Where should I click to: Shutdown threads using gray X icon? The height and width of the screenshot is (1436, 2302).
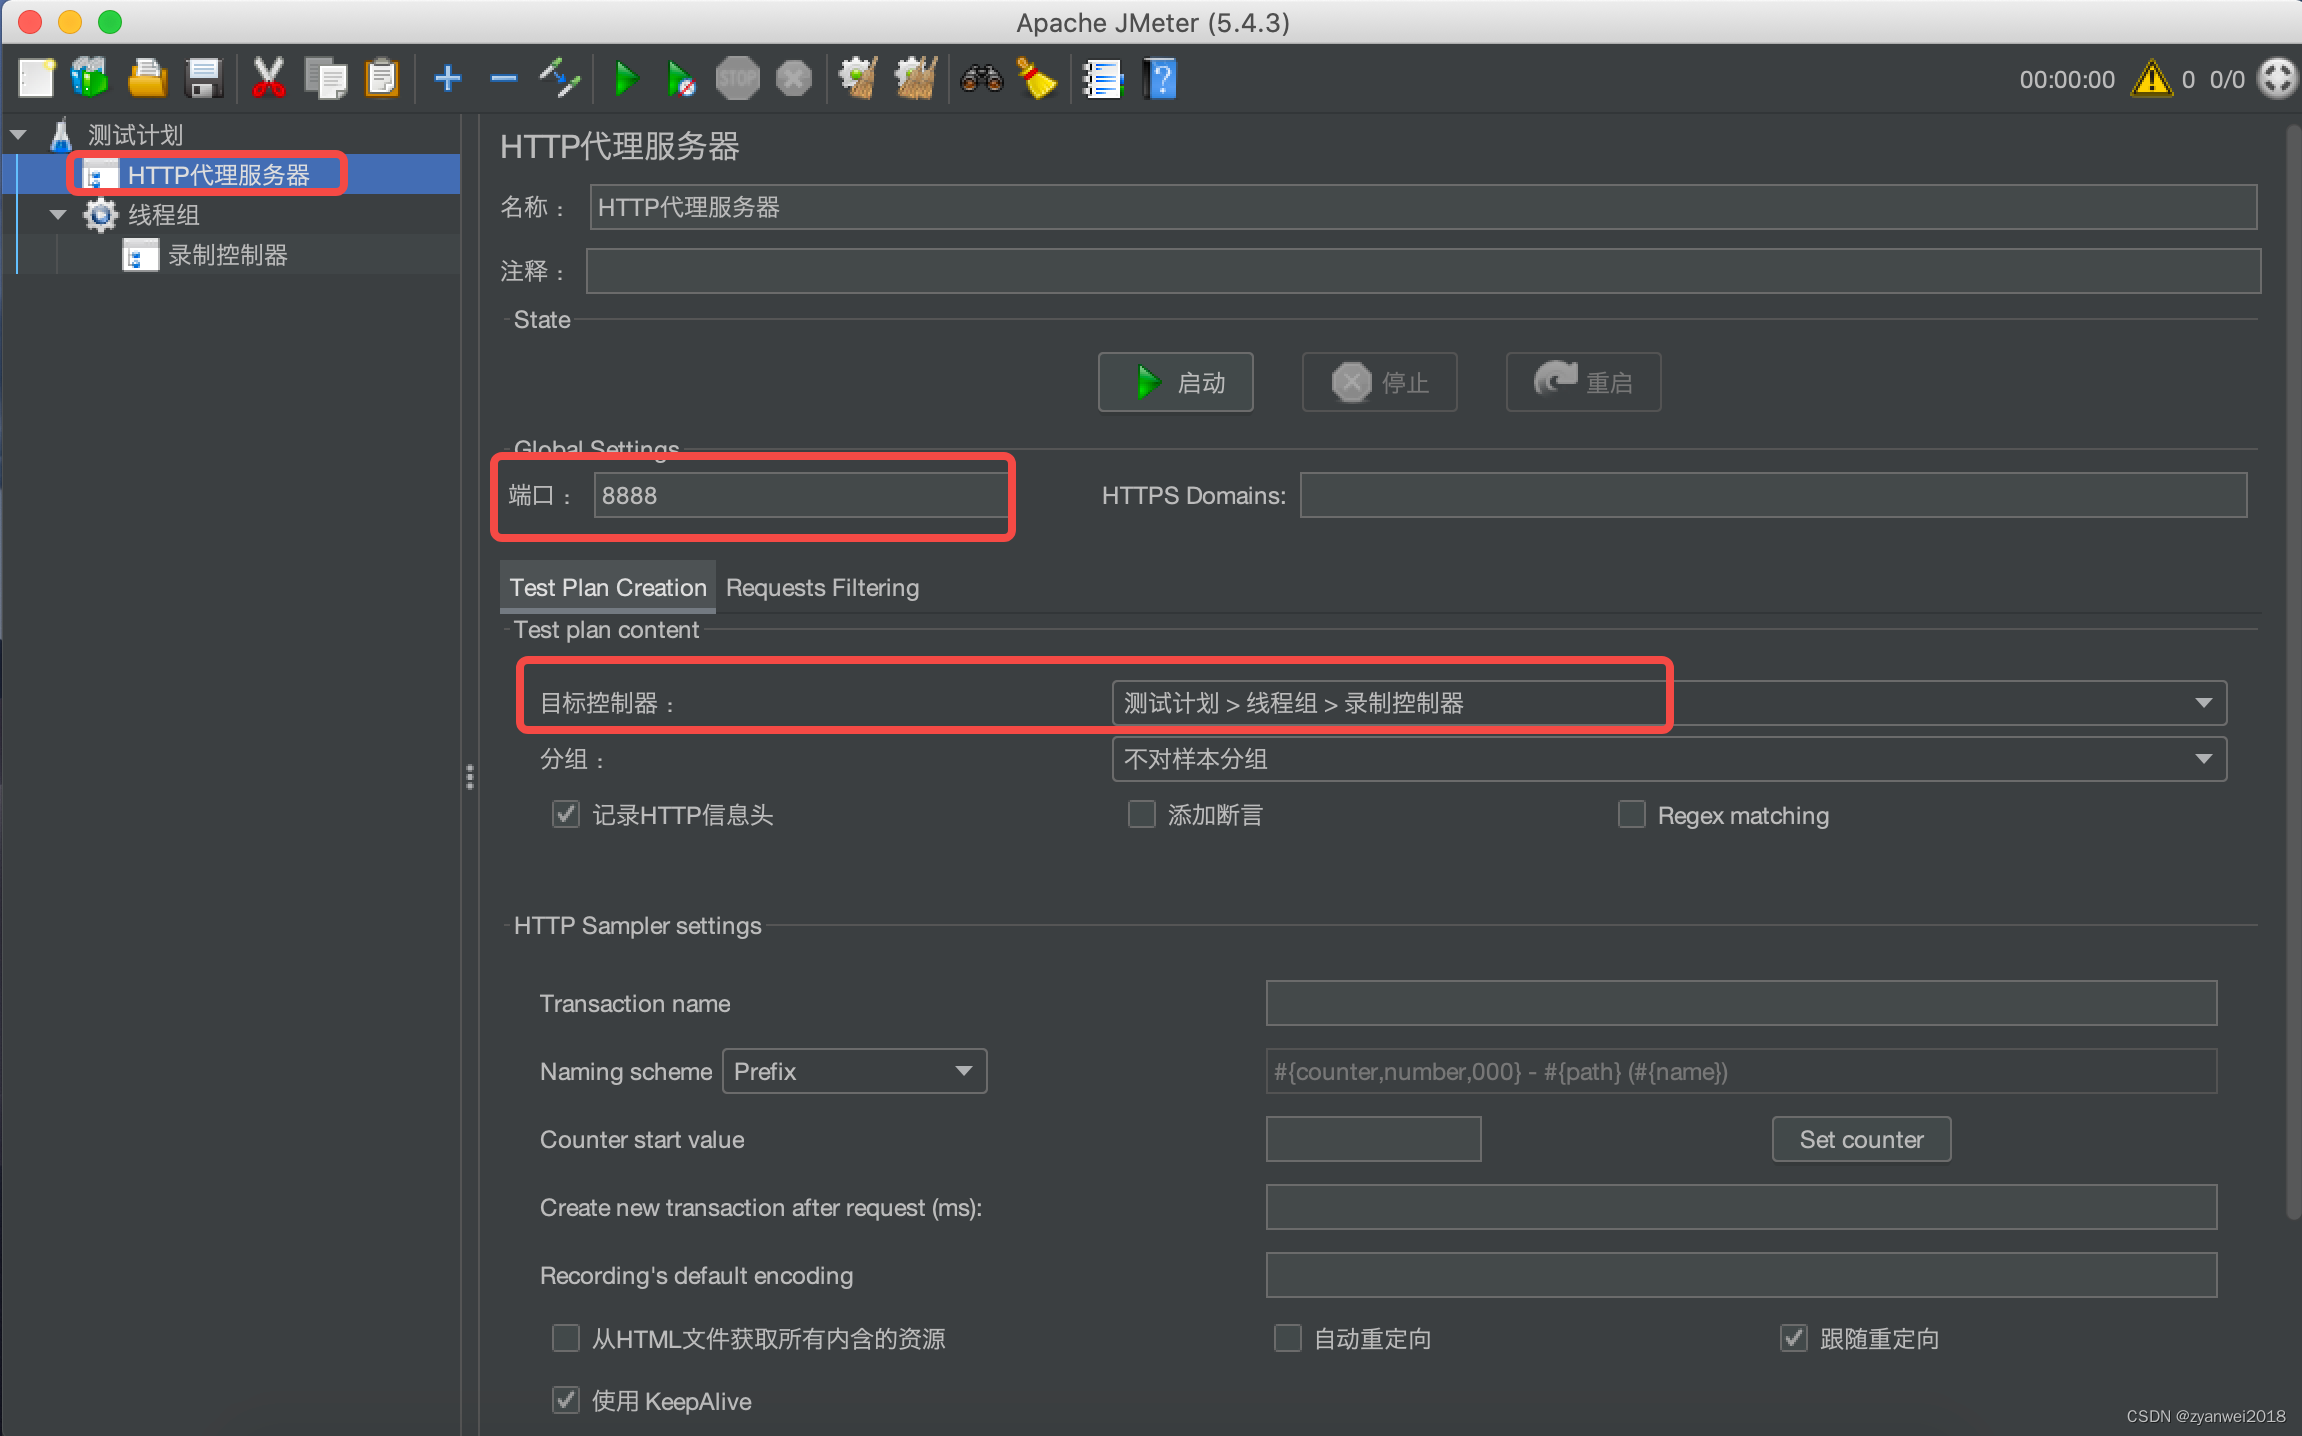point(794,78)
